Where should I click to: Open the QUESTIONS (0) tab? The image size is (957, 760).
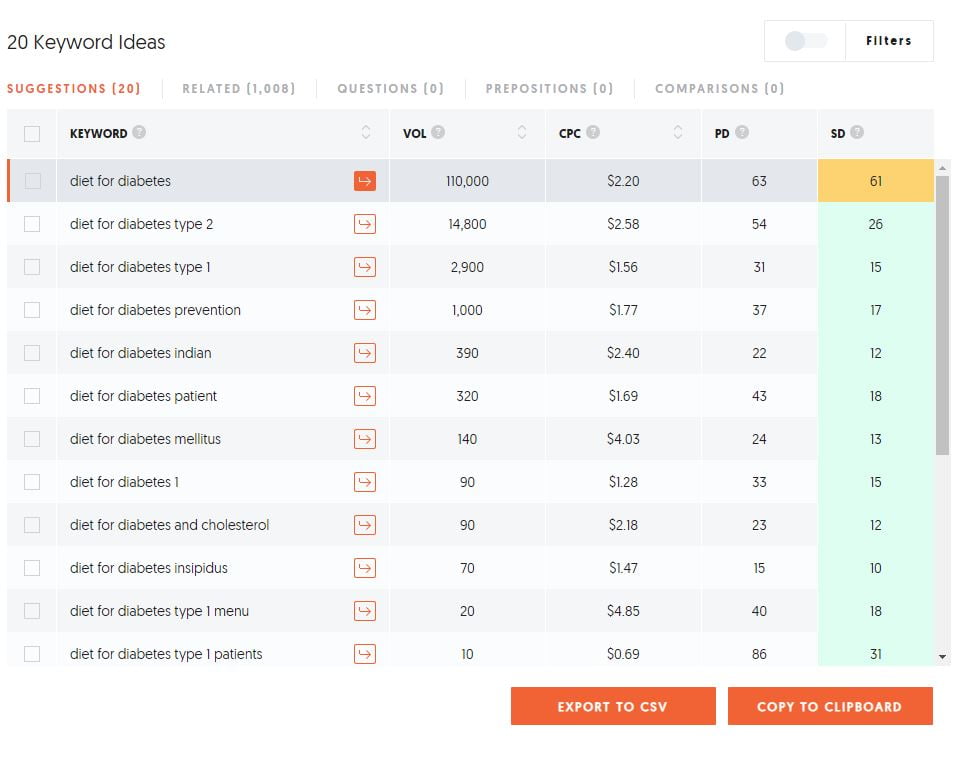(390, 89)
